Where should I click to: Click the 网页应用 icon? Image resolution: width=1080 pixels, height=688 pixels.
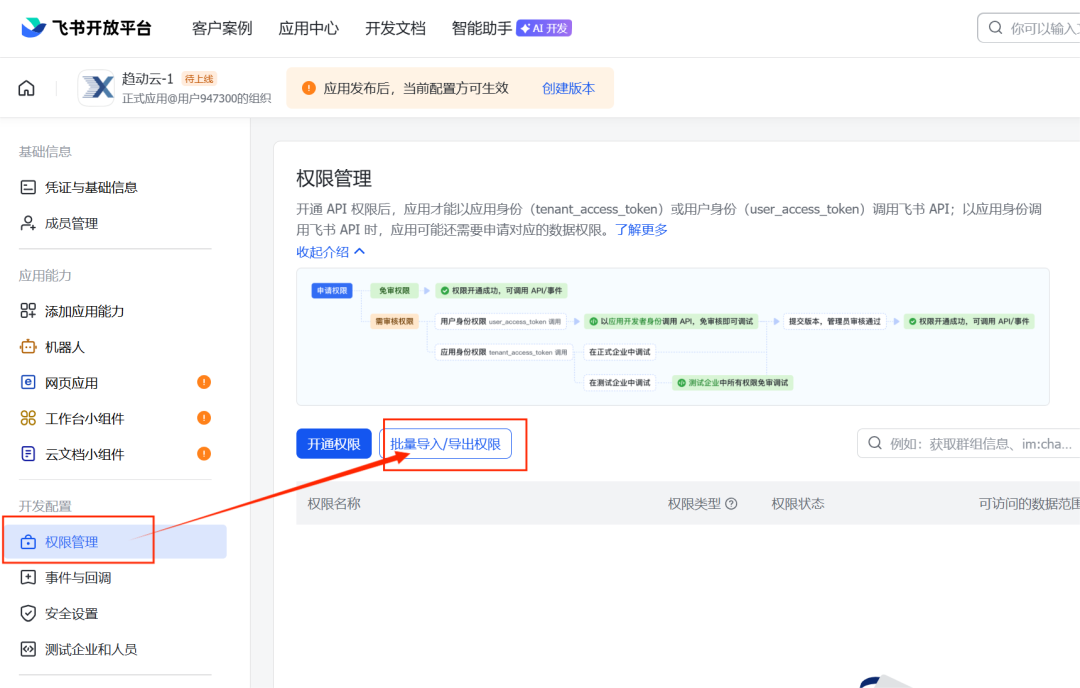(x=28, y=382)
